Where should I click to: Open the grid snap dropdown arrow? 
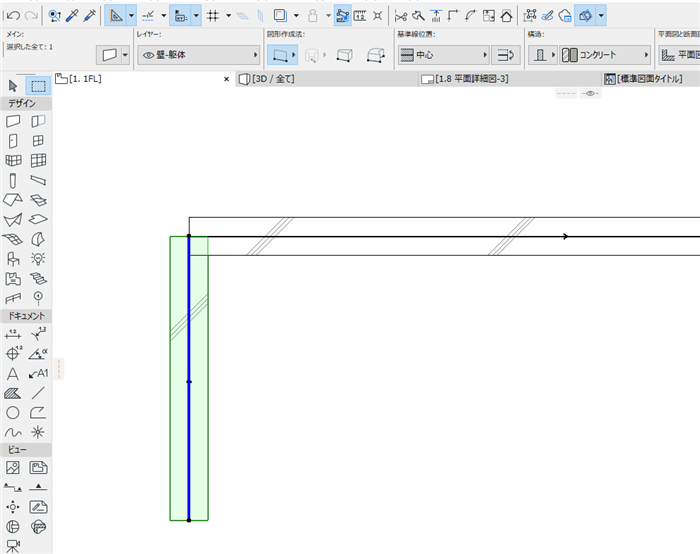229,16
